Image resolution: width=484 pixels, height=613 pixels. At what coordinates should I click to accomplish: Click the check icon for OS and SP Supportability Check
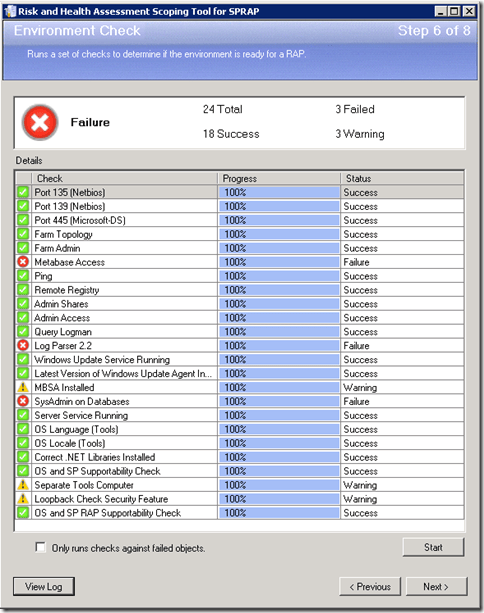tap(23, 471)
